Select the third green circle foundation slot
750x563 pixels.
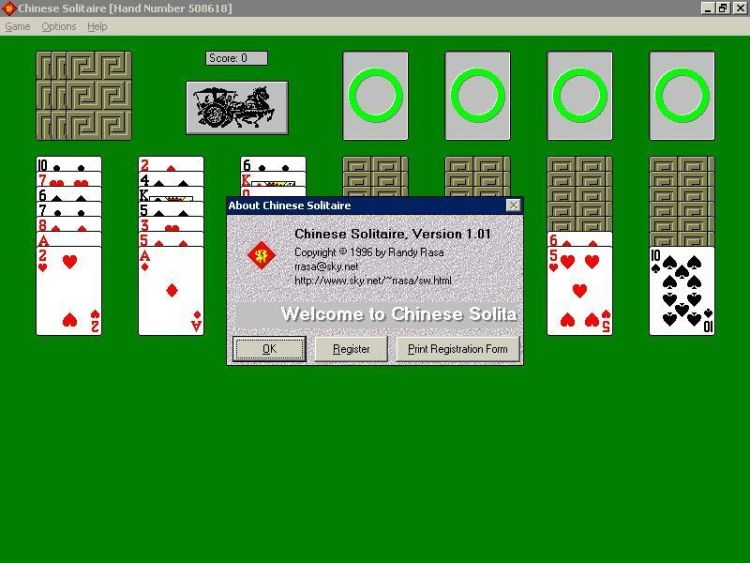coord(580,96)
